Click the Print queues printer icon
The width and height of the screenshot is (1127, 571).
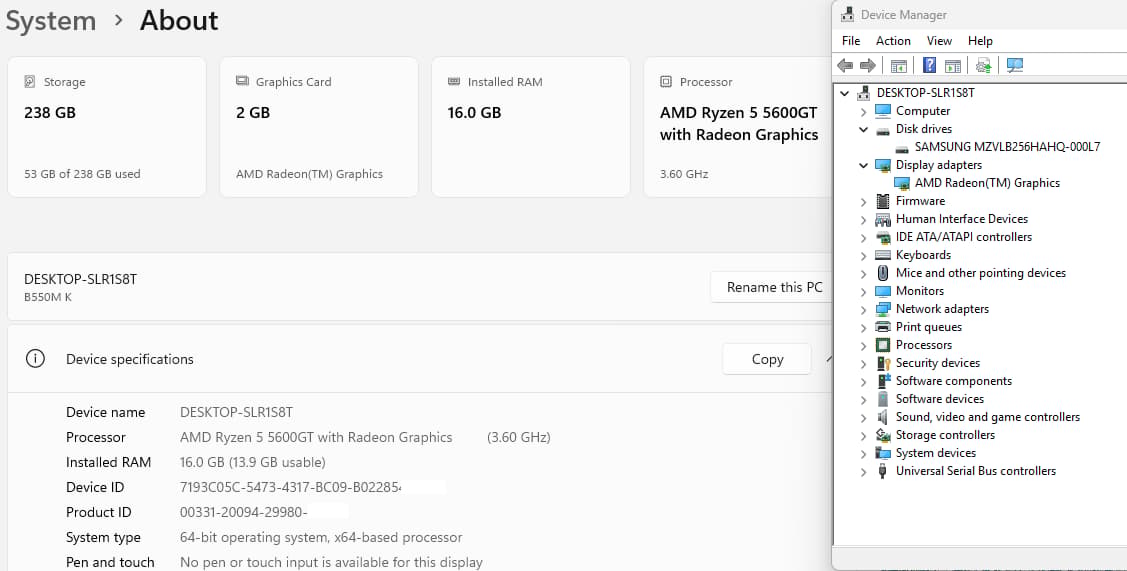pos(883,327)
